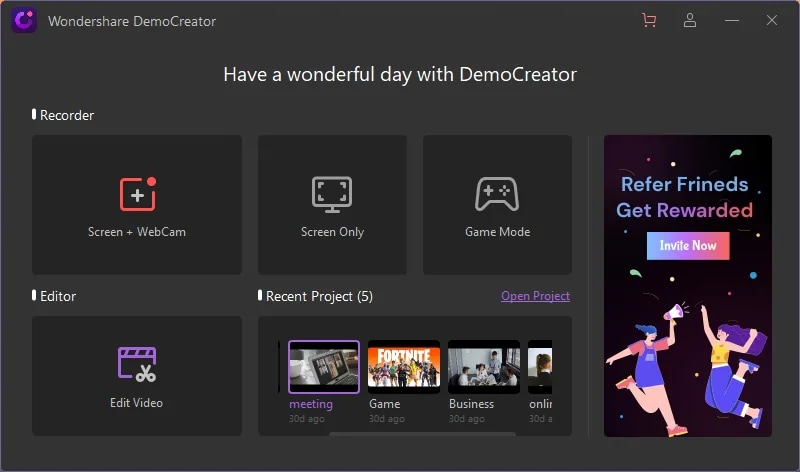This screenshot has width=800, height=472.
Task: Open the shopping cart icon
Action: pyautogui.click(x=649, y=20)
